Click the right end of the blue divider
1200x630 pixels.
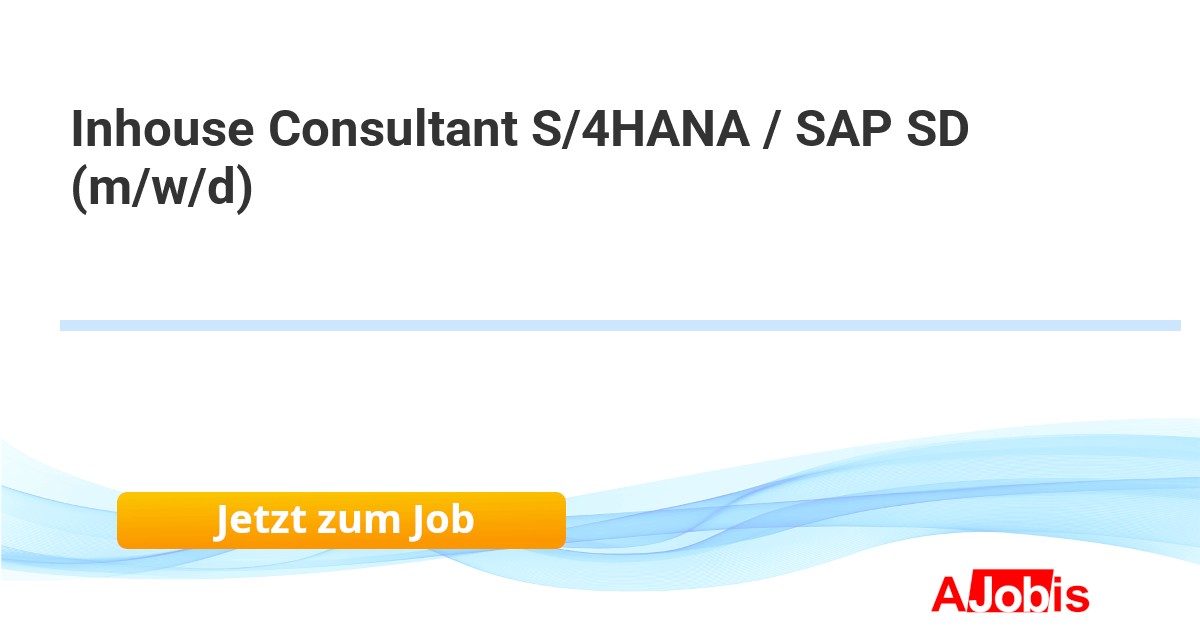(1174, 325)
